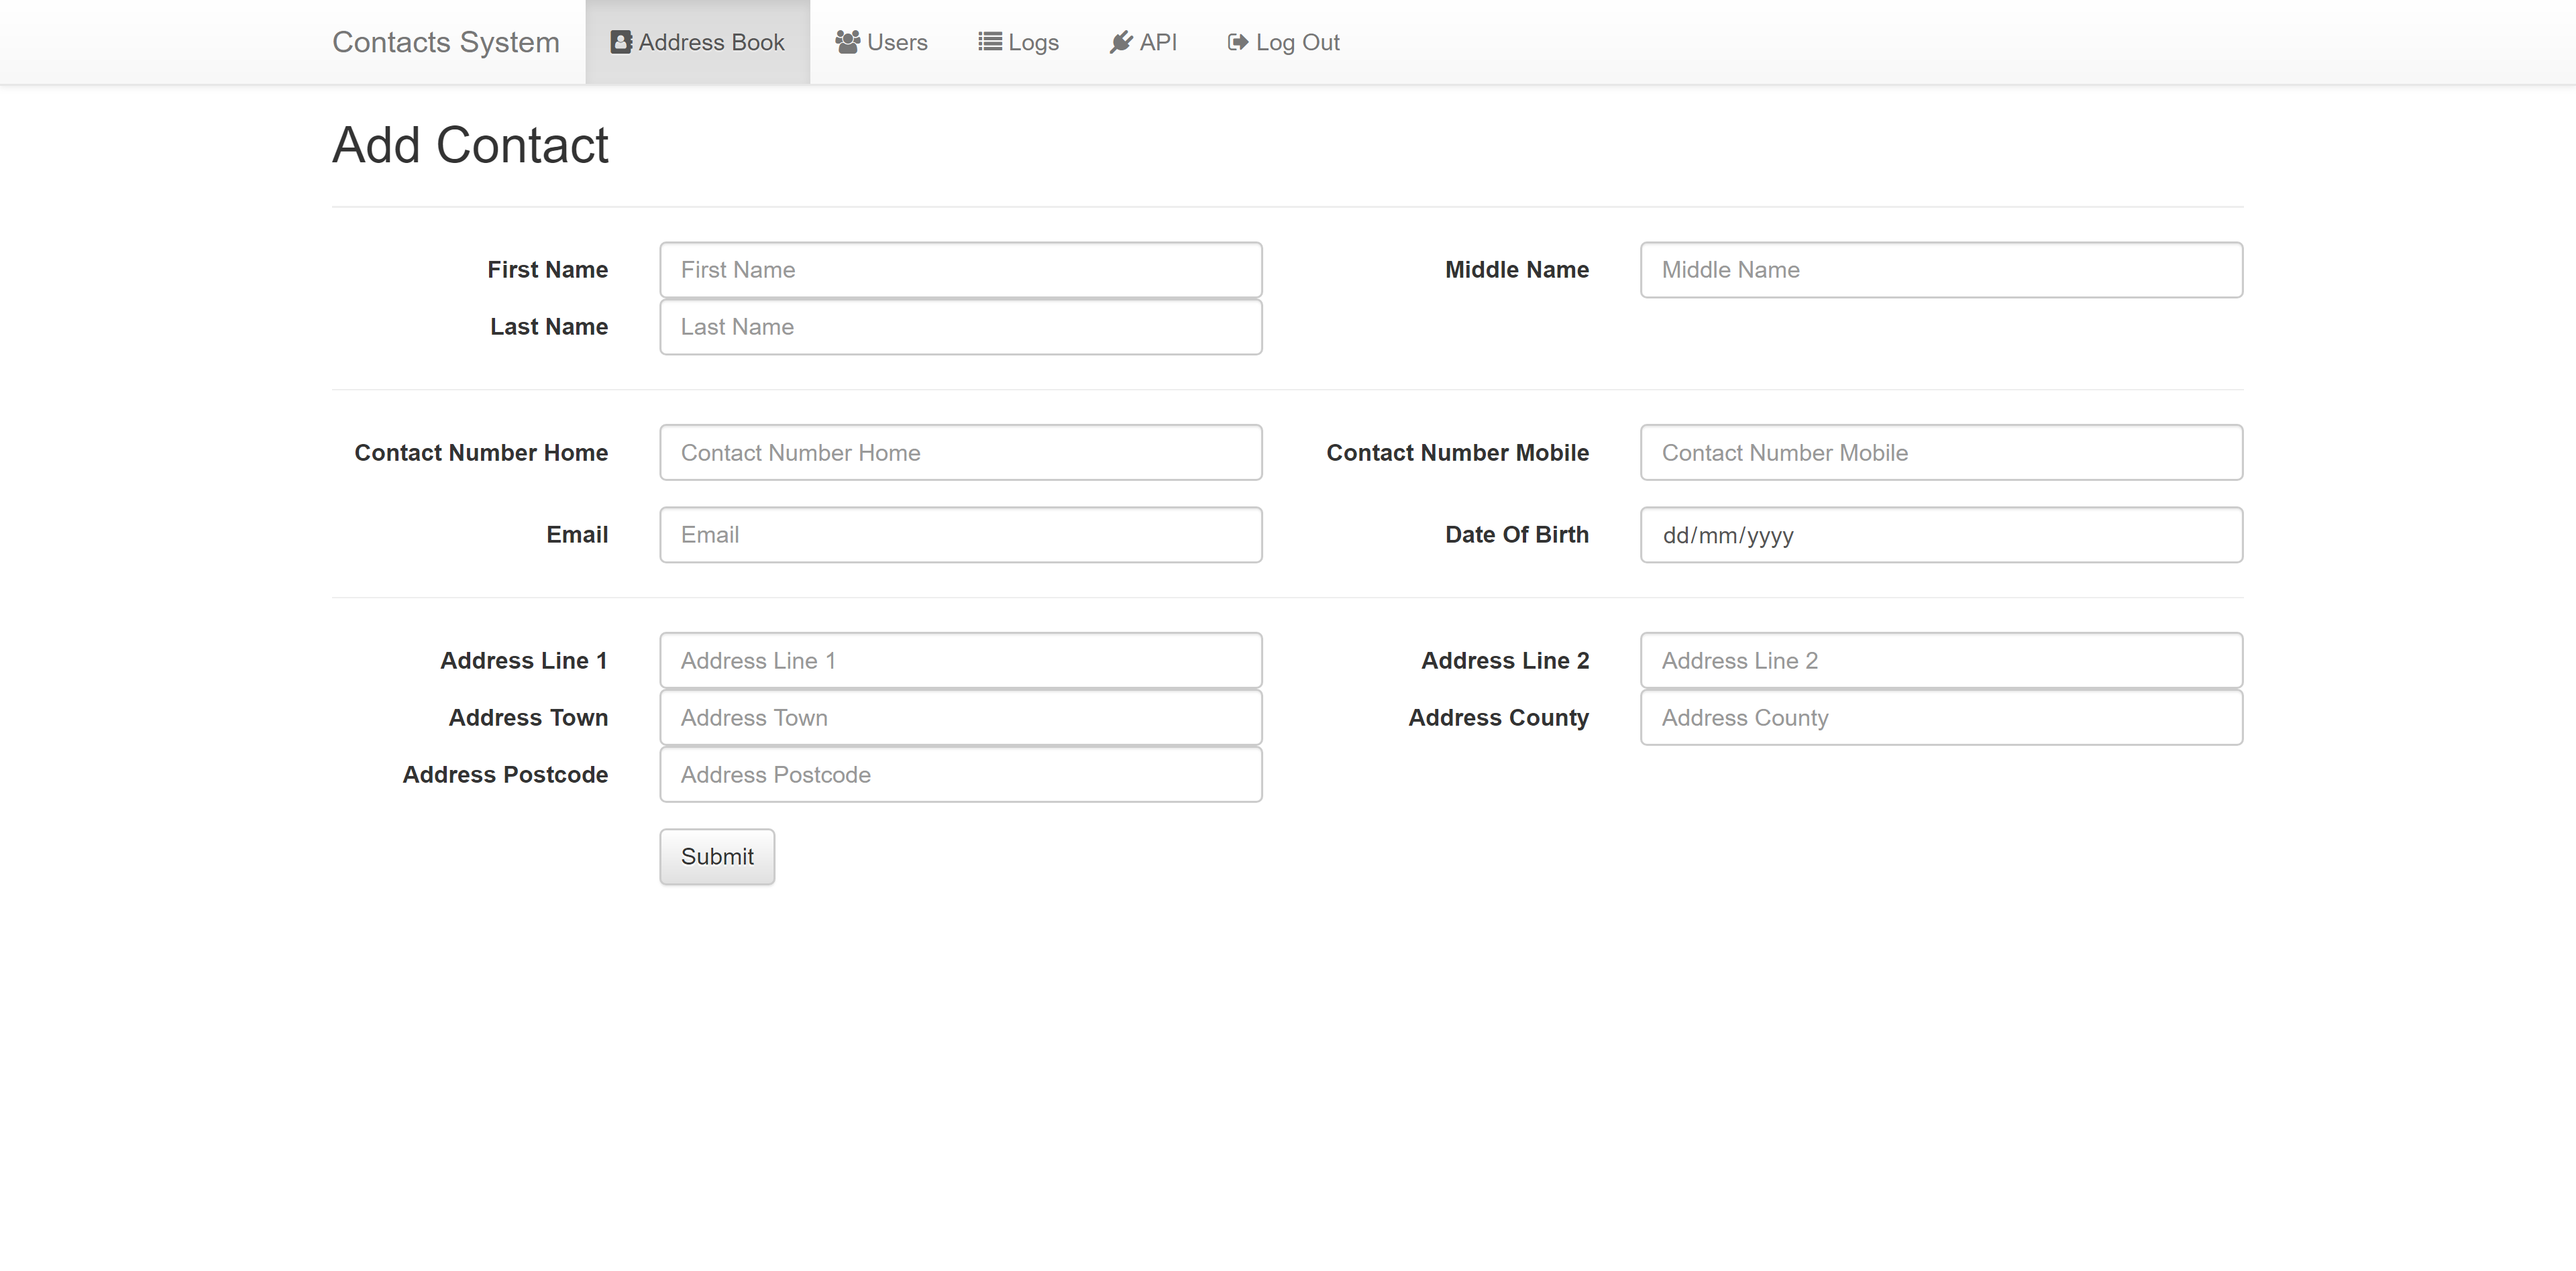Click the Logs list icon
Screen dimensions: 2576x1271
[990, 42]
